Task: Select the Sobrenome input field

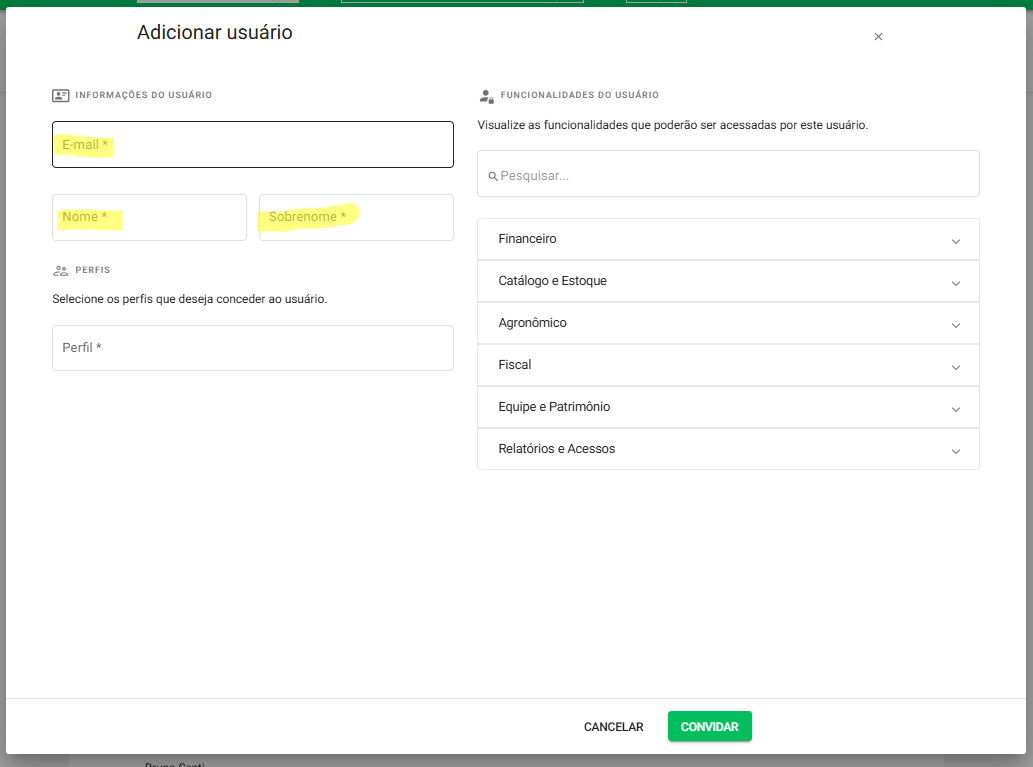Action: [x=356, y=217]
